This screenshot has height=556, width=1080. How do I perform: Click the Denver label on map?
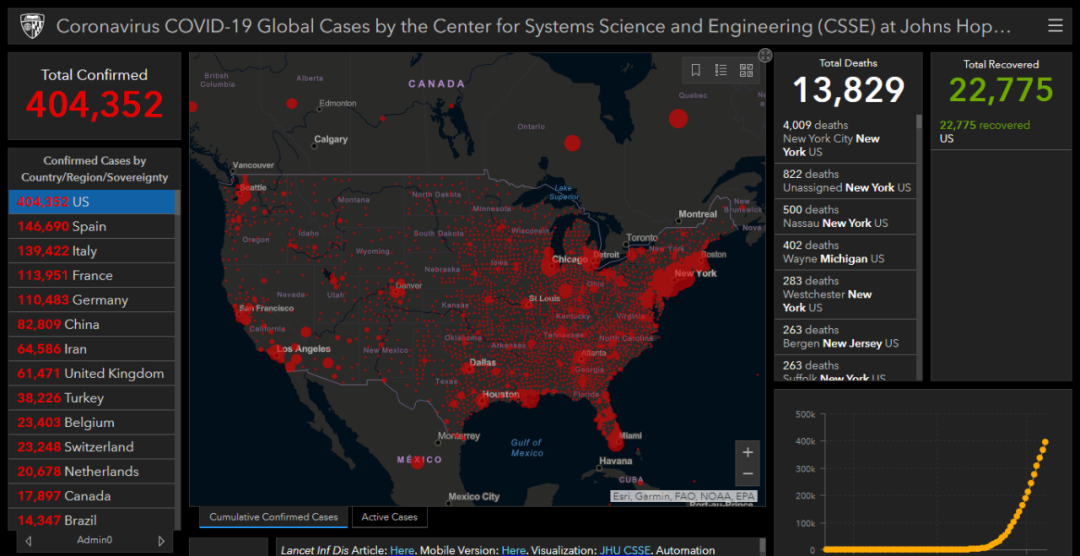[409, 285]
